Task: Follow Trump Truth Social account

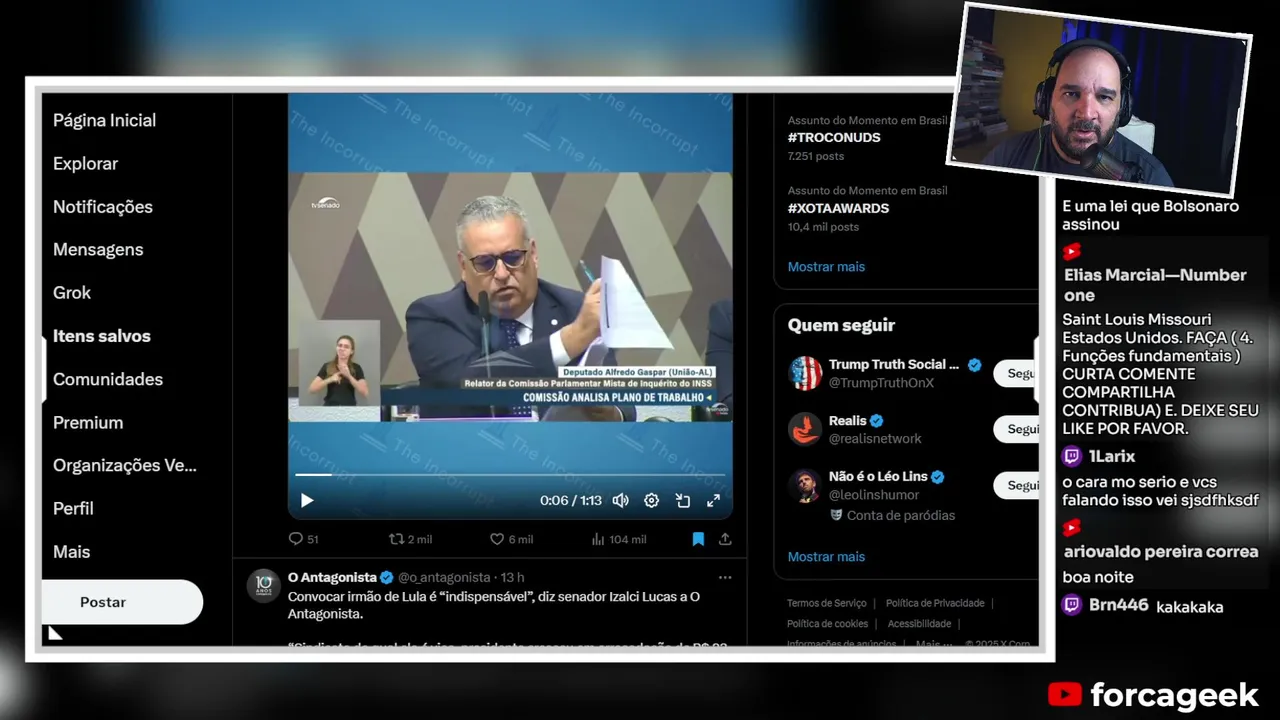Action: [1015, 373]
